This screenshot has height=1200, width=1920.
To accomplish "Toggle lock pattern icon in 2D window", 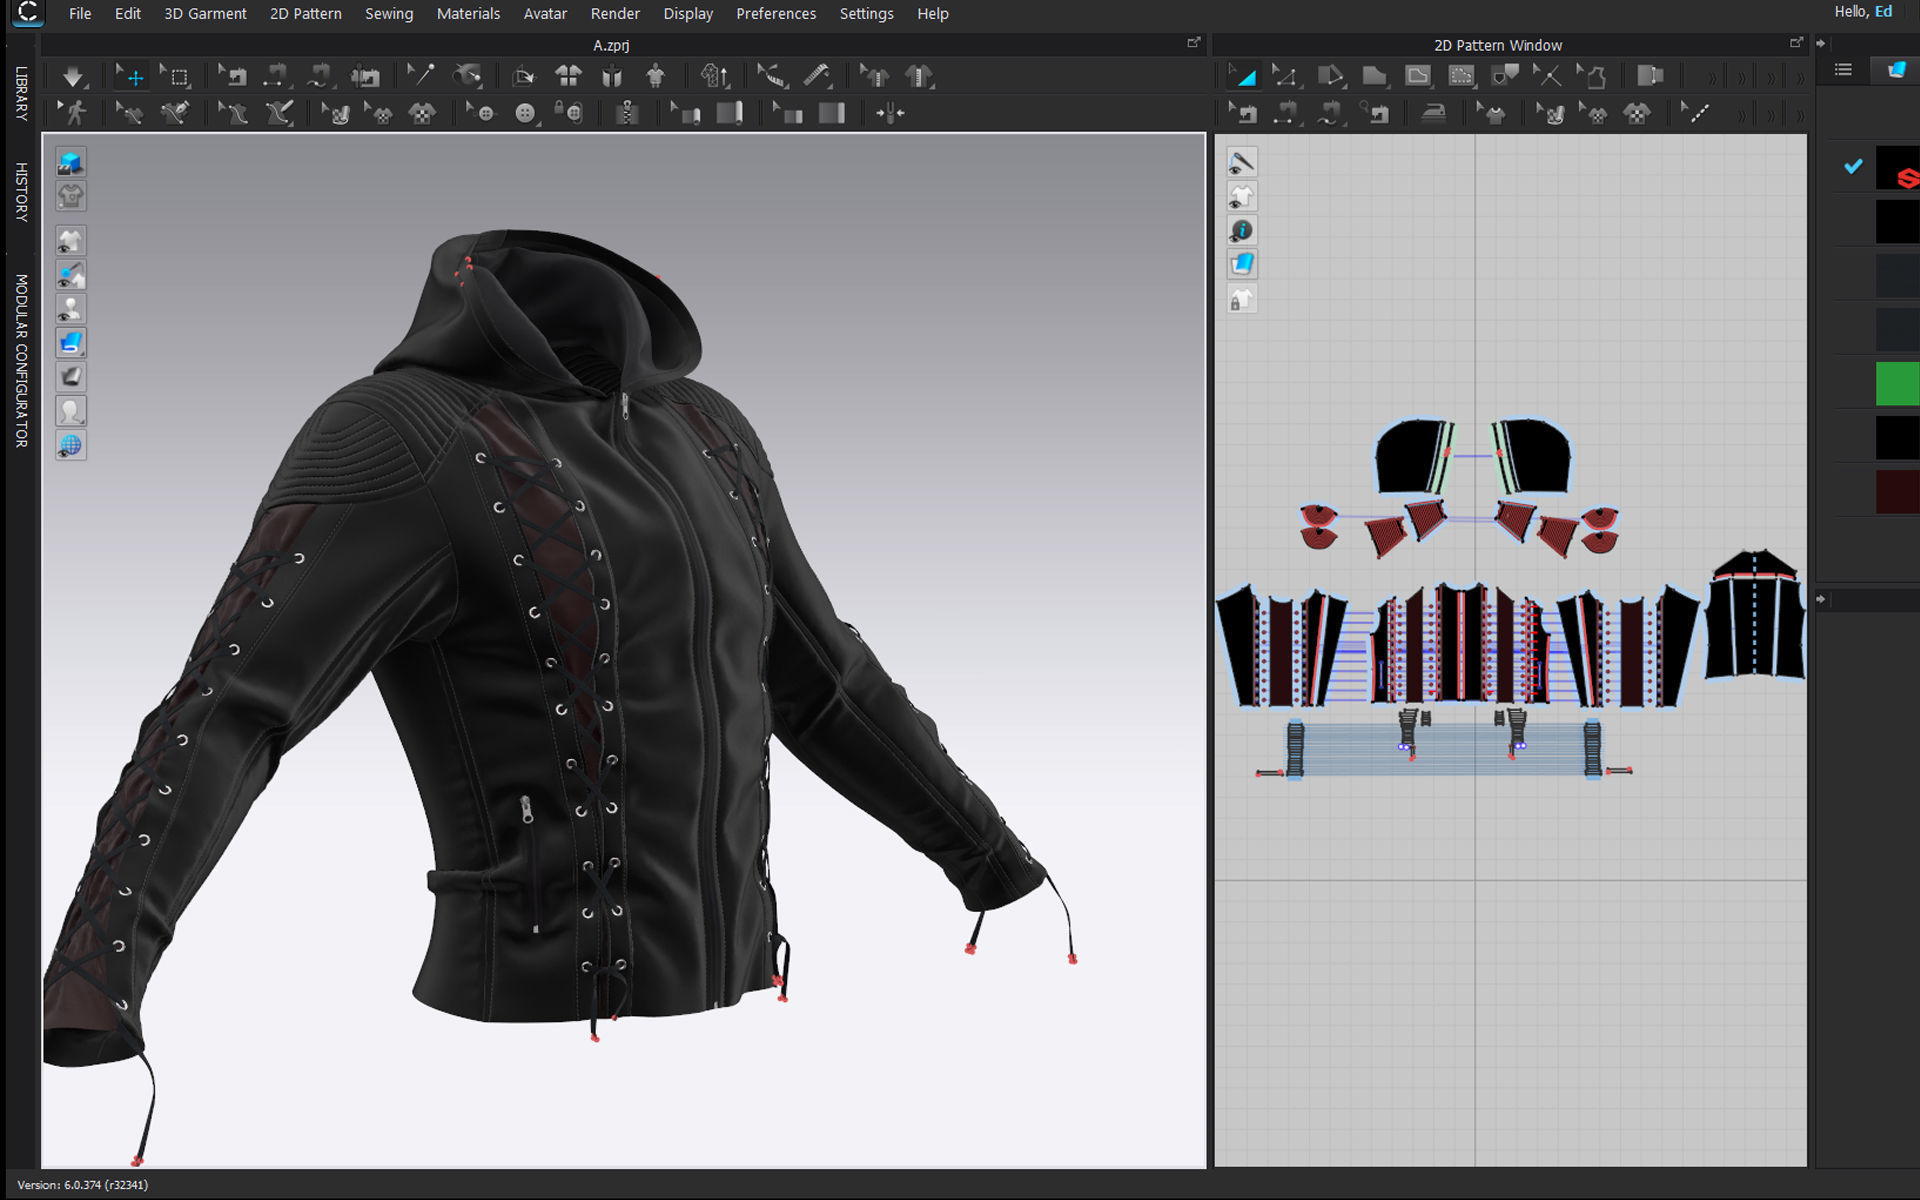I will point(1241,299).
